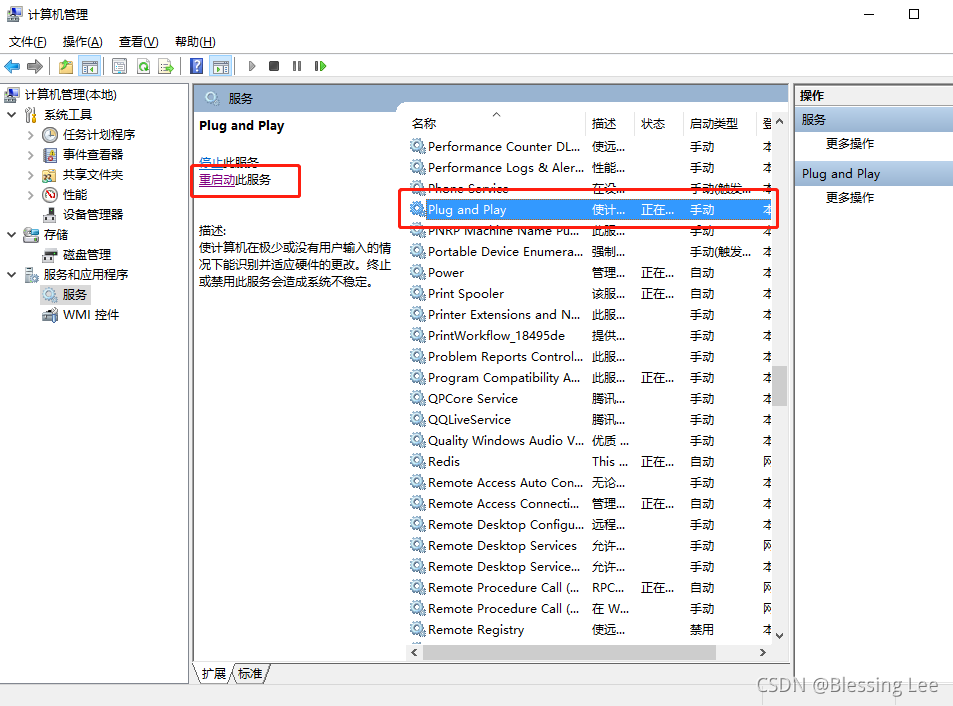Select 性能 icon in tree
Viewport: 953px width, 706px height.
click(x=50, y=195)
